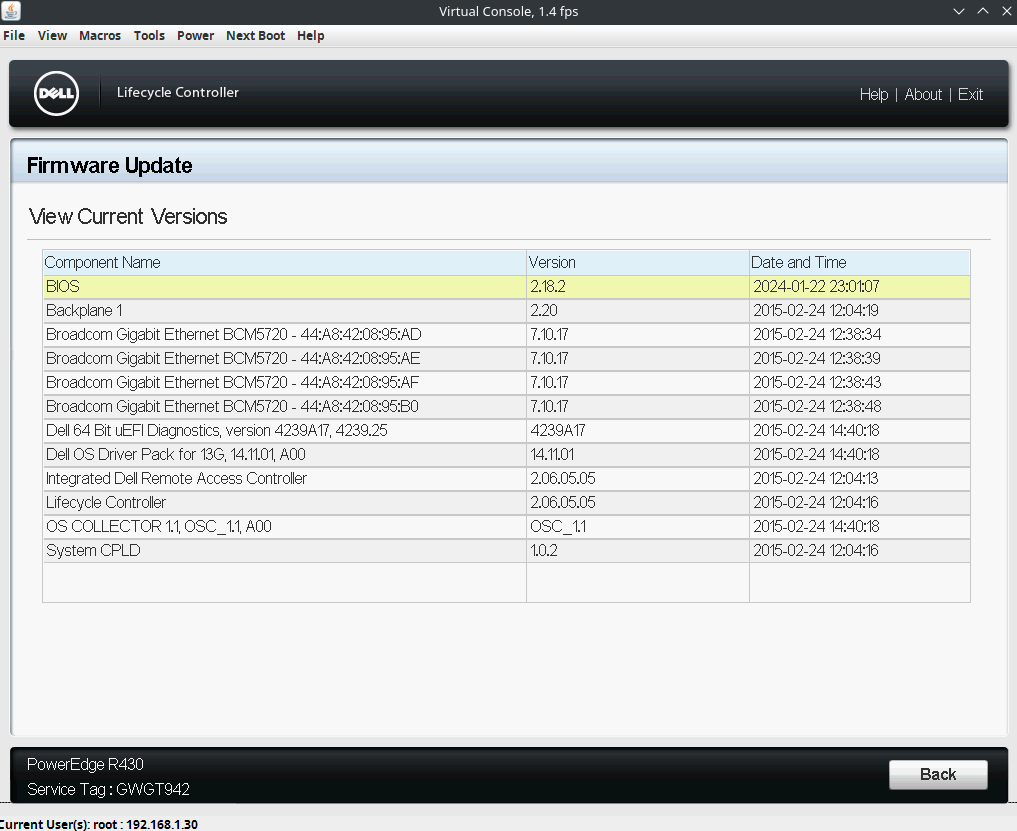
Task: Open the Lifecycle Controller Help link
Action: [873, 94]
